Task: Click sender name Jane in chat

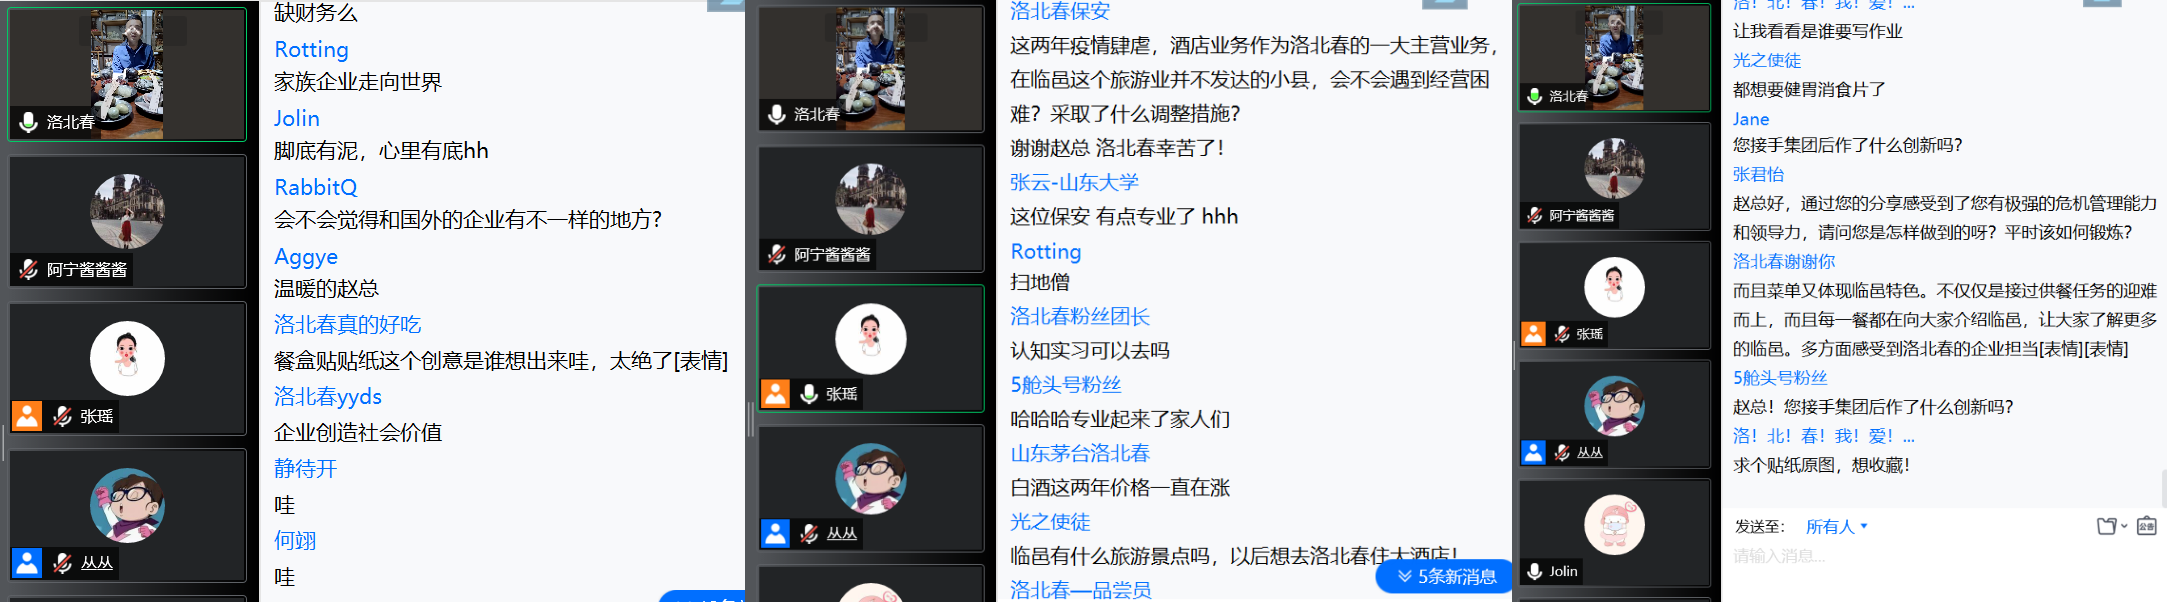Action: pos(1751,119)
